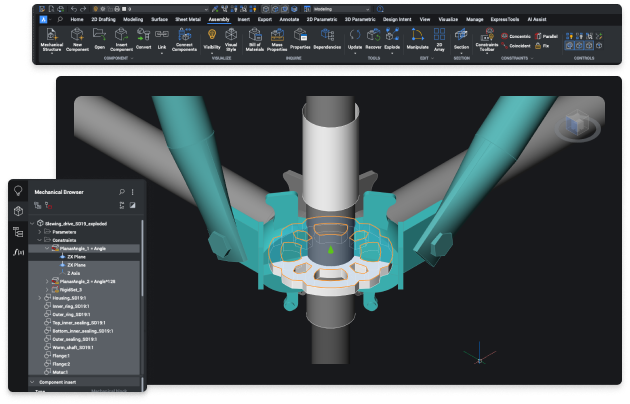Open Mechanical Browser options menu

[133, 192]
